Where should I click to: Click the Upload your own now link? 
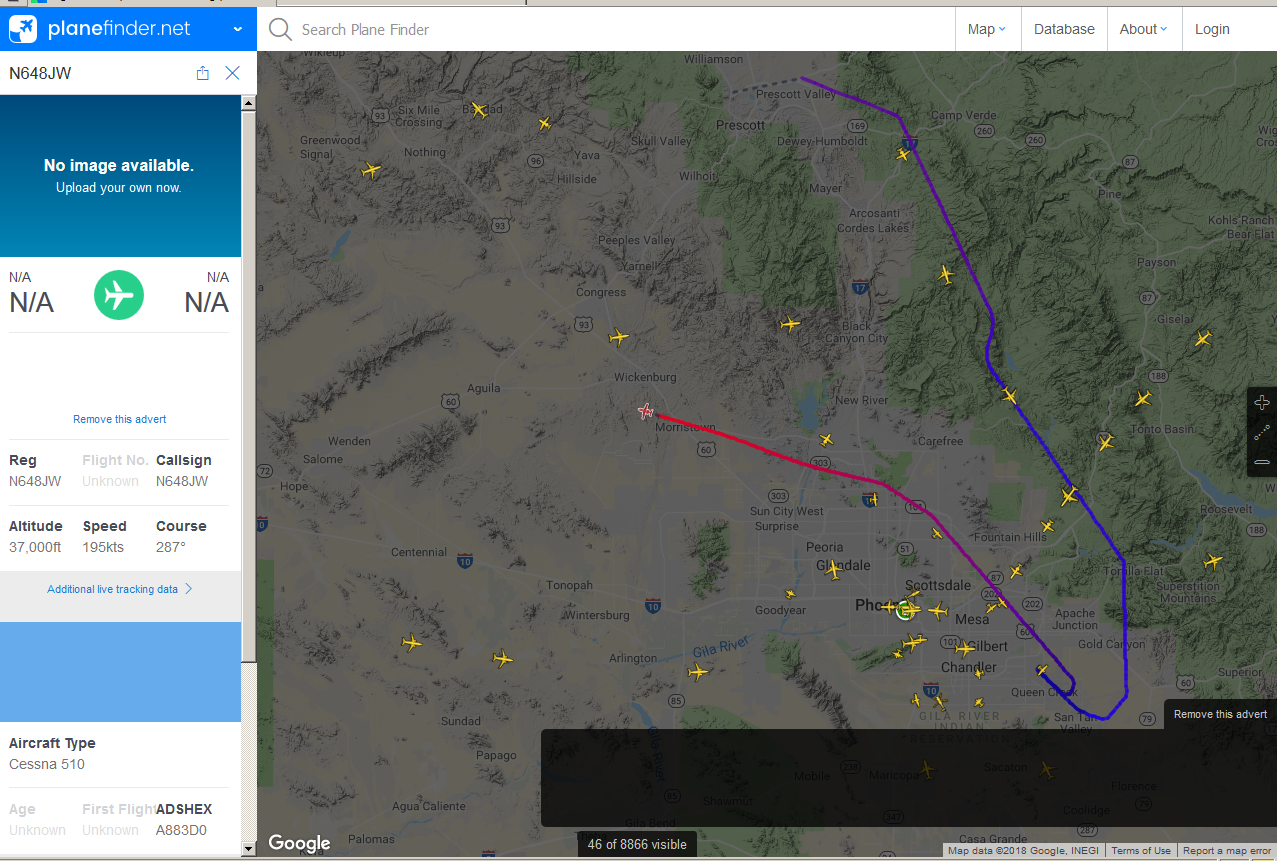(x=119, y=187)
